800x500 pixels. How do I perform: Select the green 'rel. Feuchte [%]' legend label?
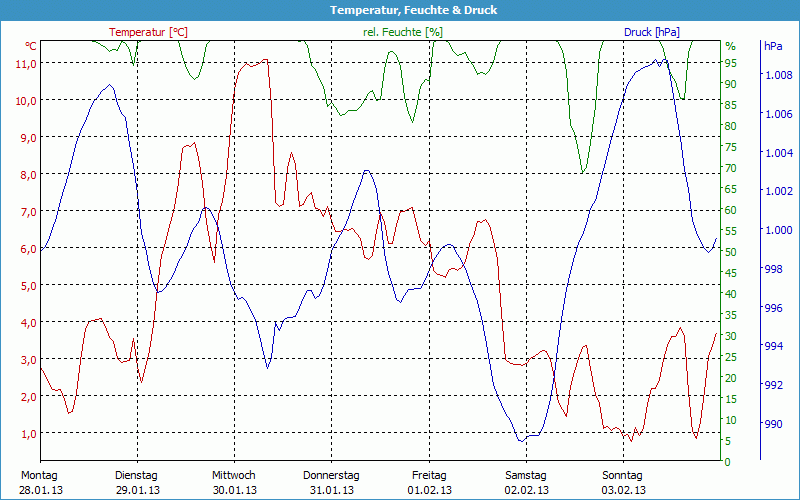(x=403, y=32)
